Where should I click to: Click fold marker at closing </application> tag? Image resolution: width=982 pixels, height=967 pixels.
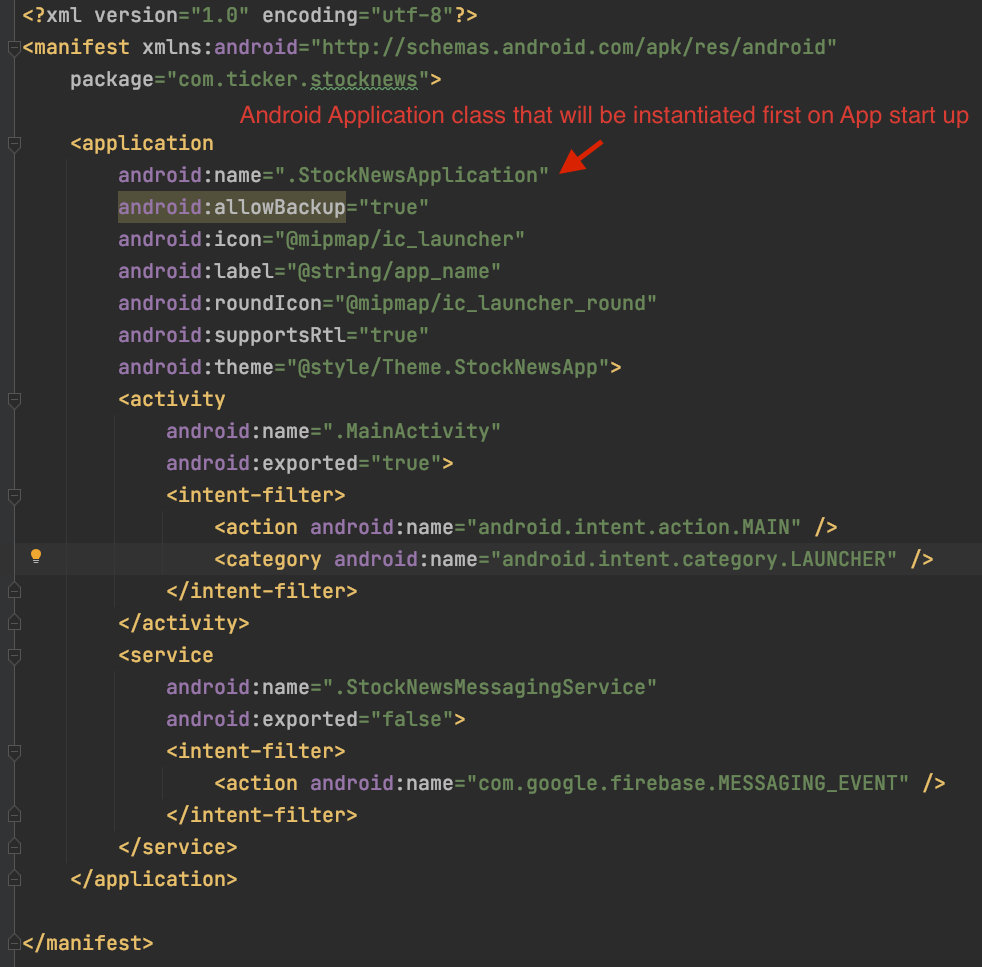(14, 880)
